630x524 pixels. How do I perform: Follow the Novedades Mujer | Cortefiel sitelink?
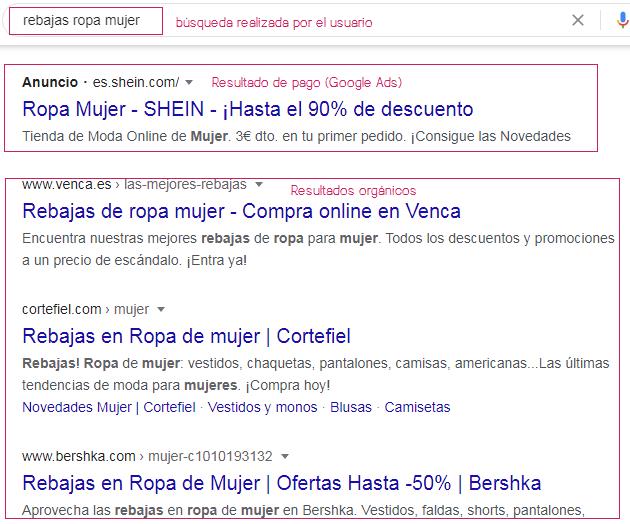109,407
